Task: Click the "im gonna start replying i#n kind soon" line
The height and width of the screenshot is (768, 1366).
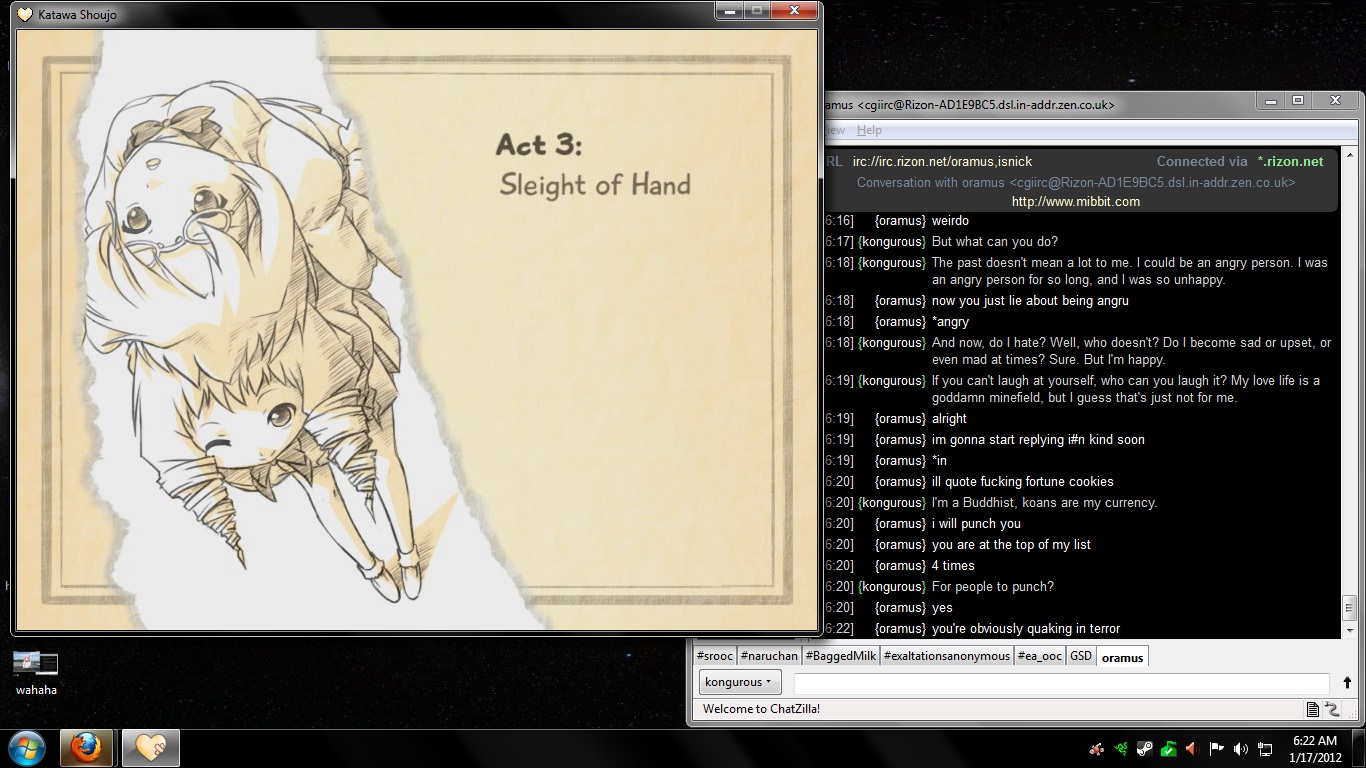Action: click(x=1038, y=439)
